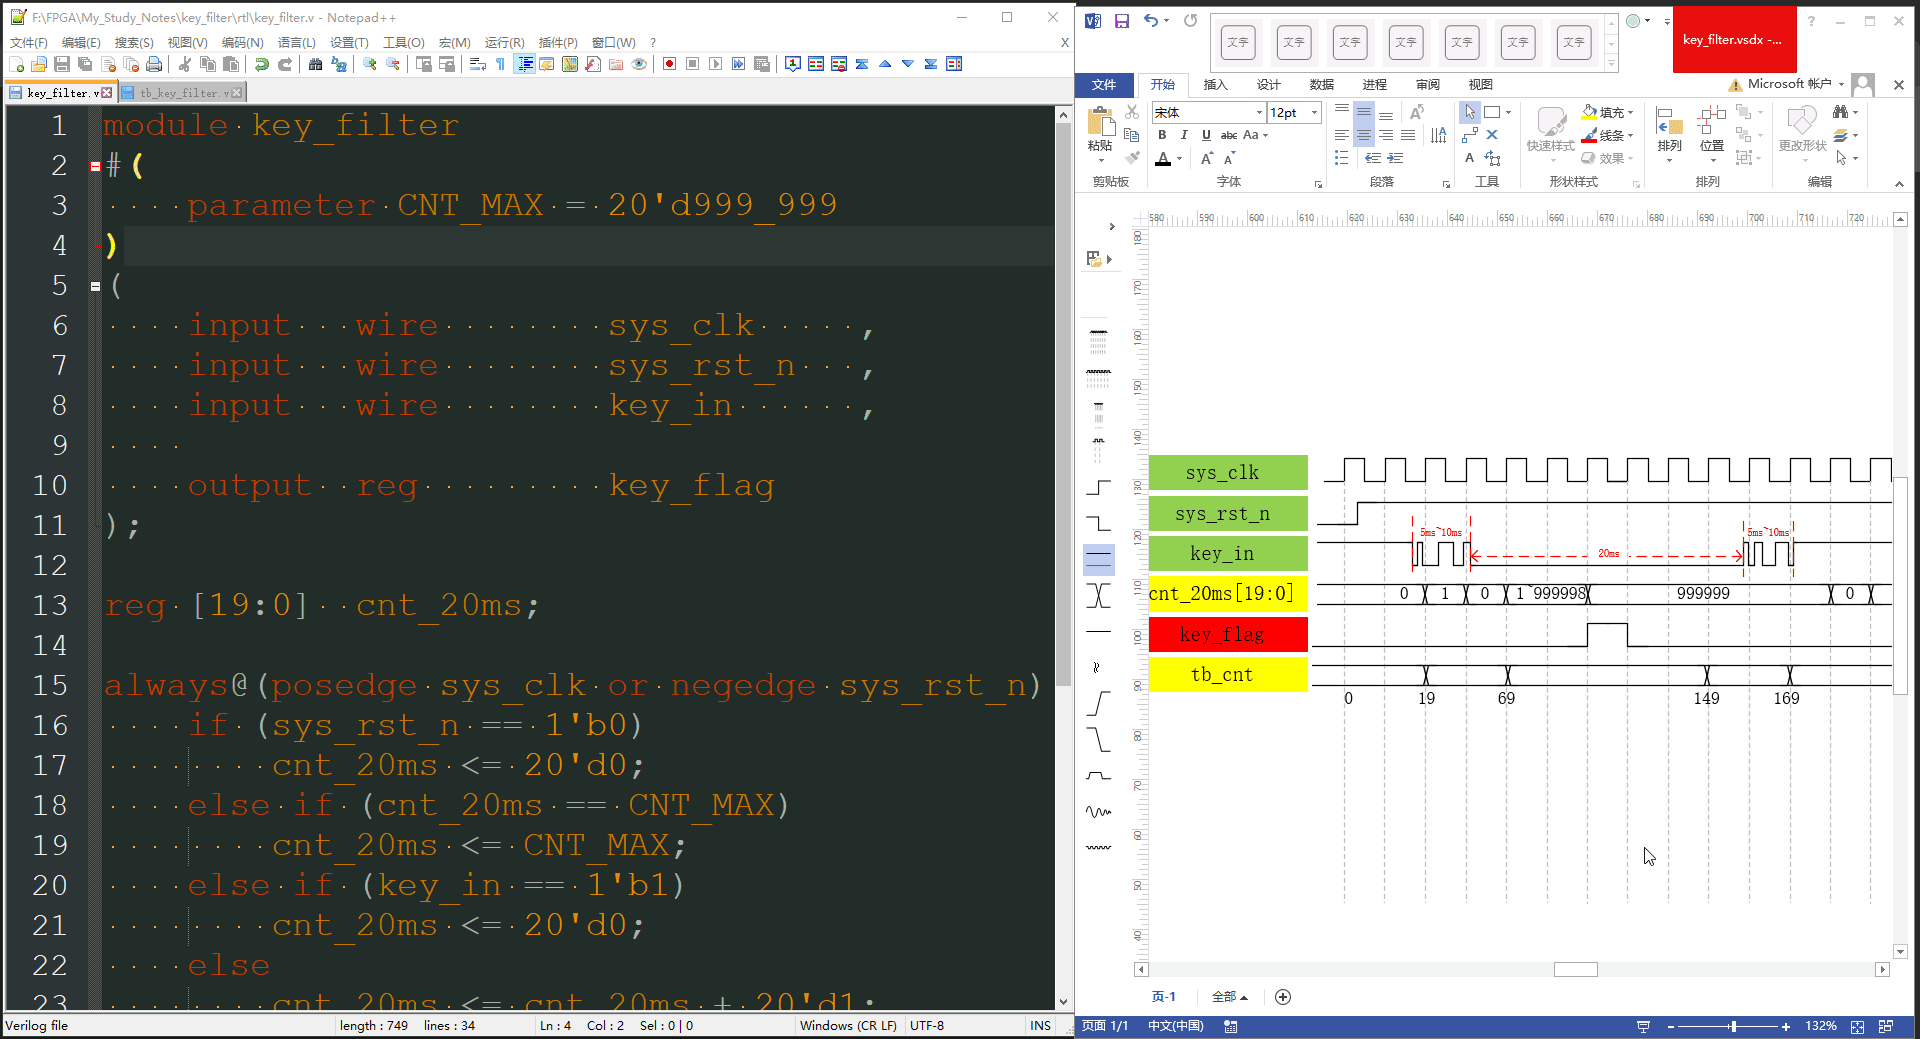Click the INS indicator in the Notepad++ status bar
The image size is (1920, 1039).
tap(1040, 1025)
